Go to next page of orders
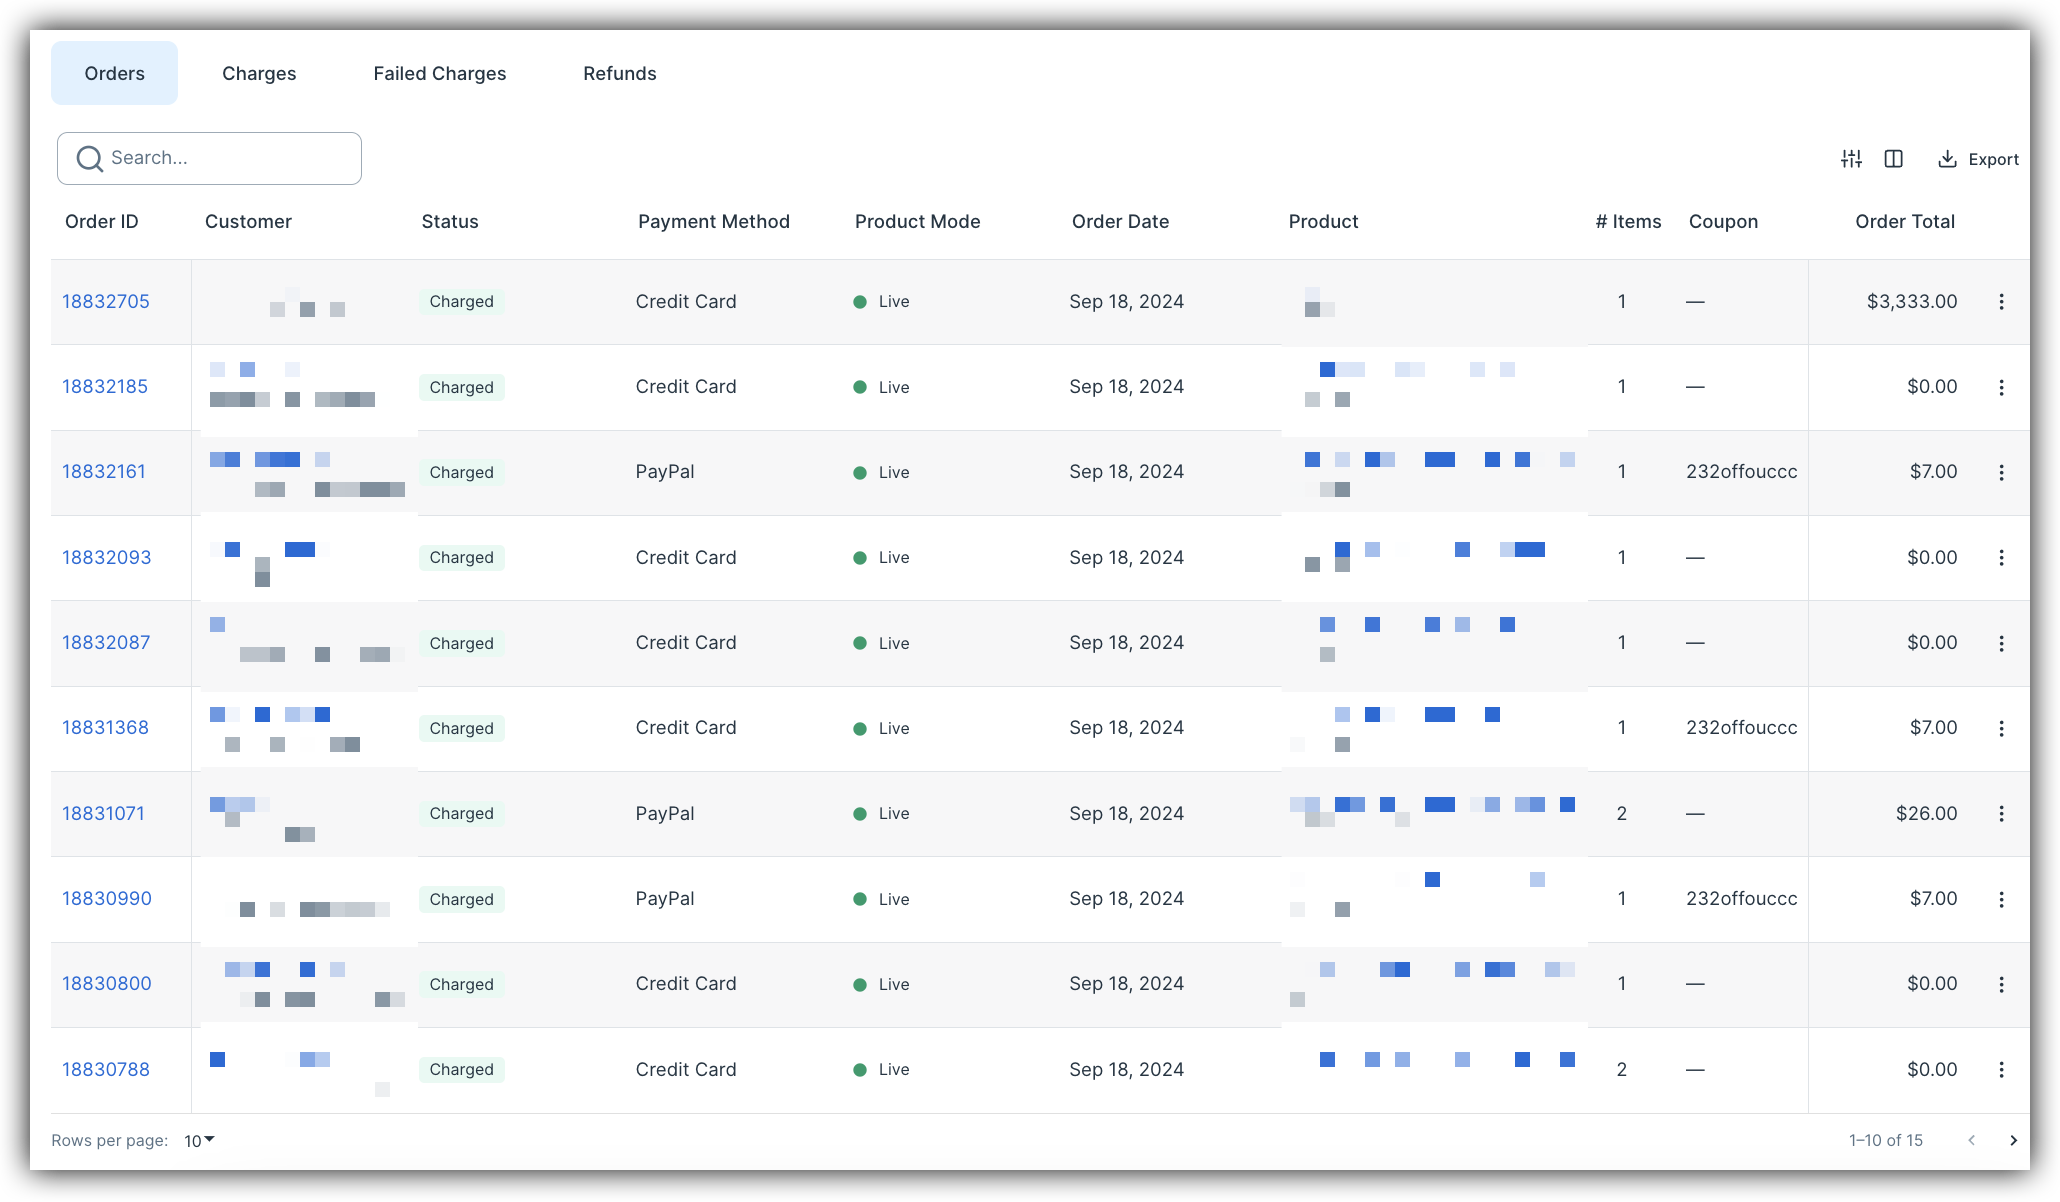Viewport: 2060px width, 1202px height. click(2013, 1141)
